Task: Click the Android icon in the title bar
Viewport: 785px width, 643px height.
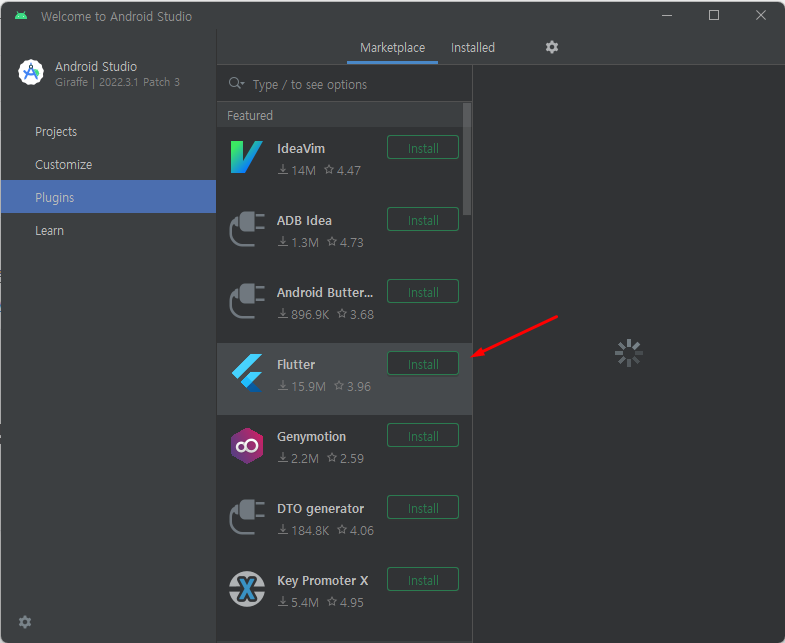Action: tap(21, 16)
